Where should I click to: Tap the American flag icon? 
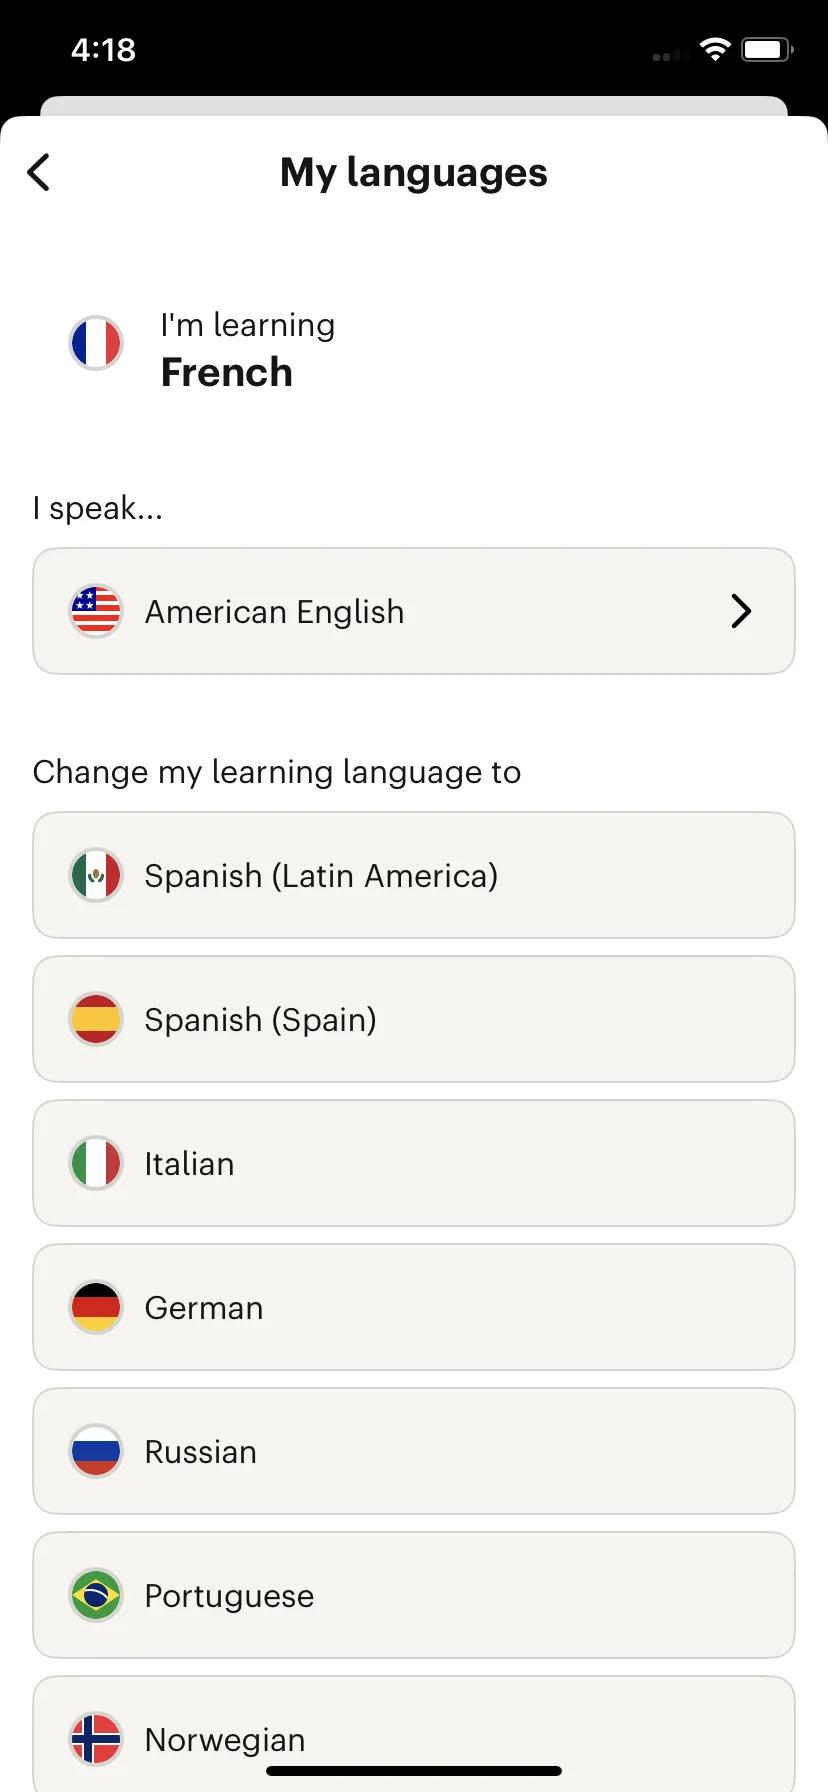(x=96, y=611)
